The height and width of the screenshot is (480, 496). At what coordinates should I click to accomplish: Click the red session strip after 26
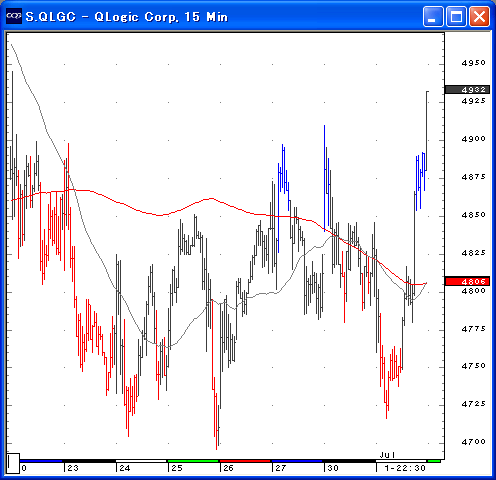pyautogui.click(x=245, y=461)
